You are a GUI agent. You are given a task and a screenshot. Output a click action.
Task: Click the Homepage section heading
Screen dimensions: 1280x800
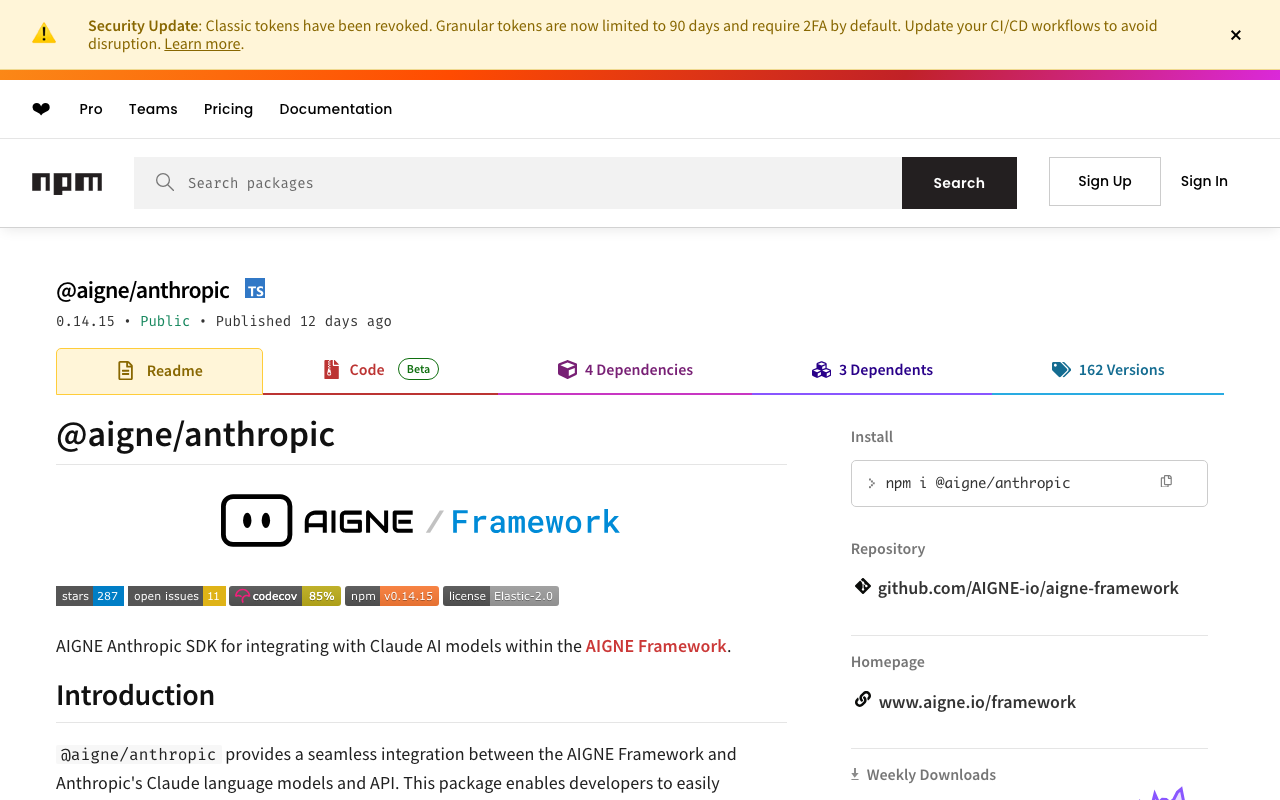[888, 662]
